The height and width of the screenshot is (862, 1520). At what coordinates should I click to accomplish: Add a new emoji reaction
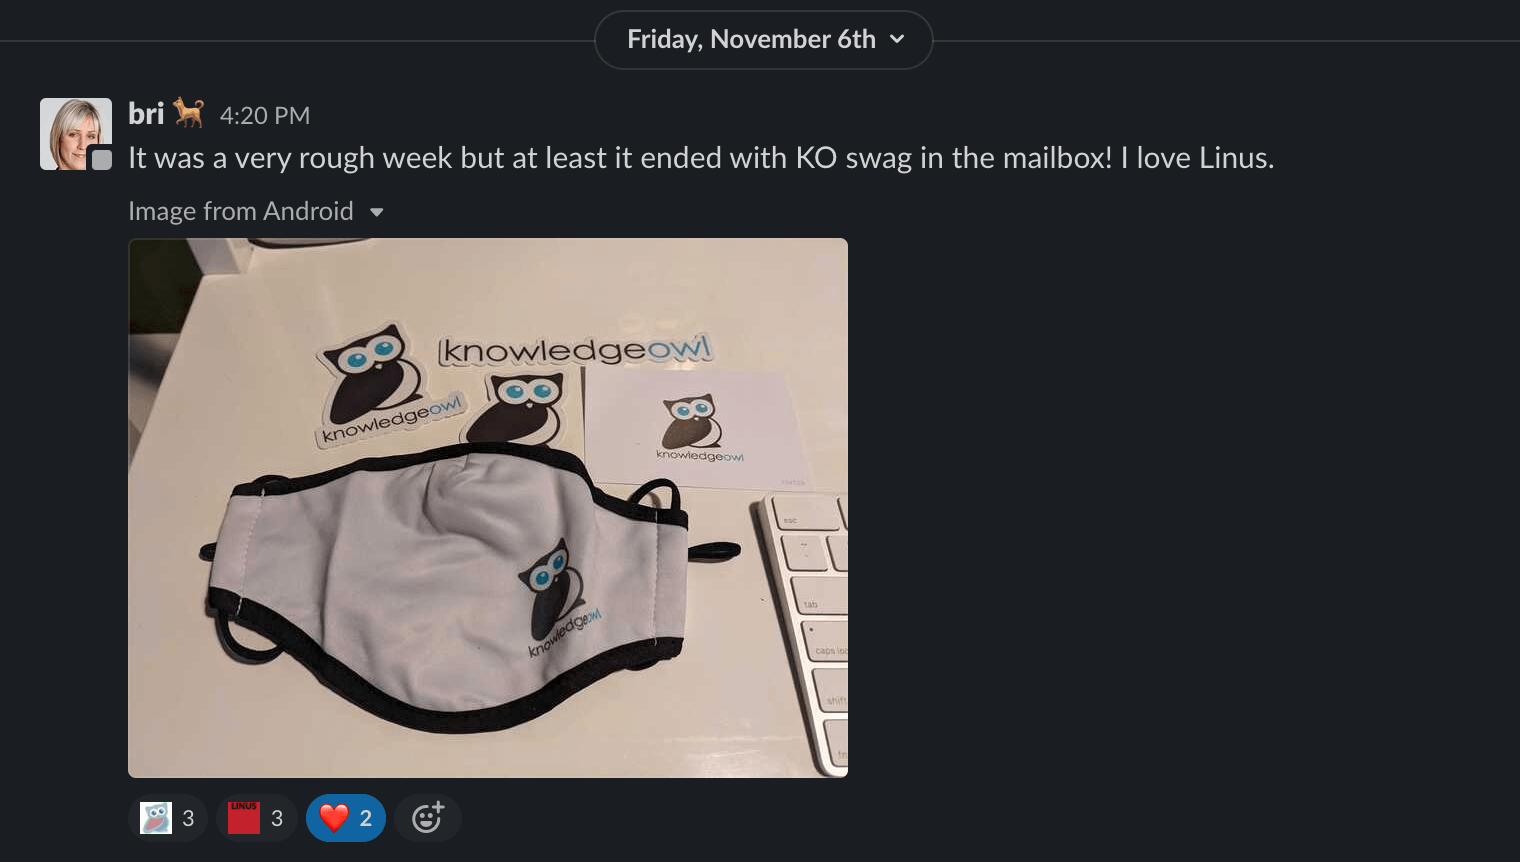tap(428, 818)
